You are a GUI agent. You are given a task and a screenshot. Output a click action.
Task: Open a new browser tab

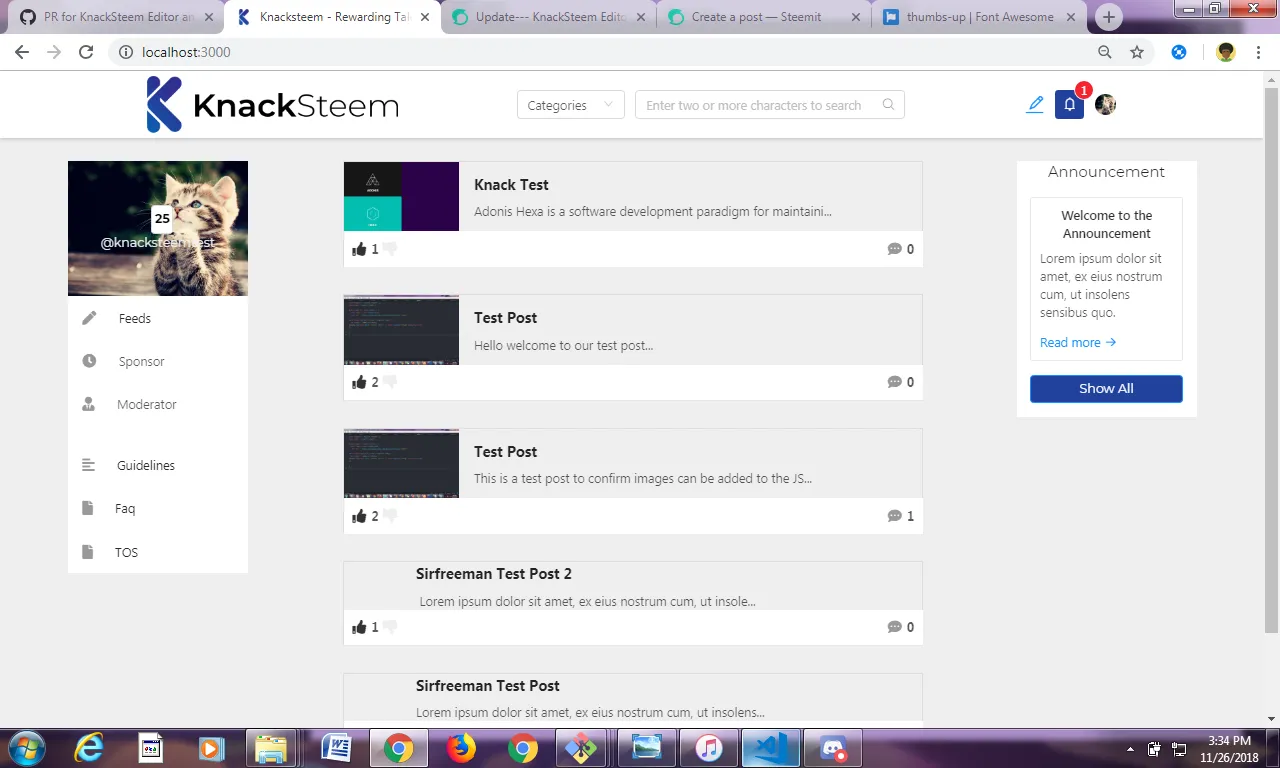click(x=1108, y=17)
